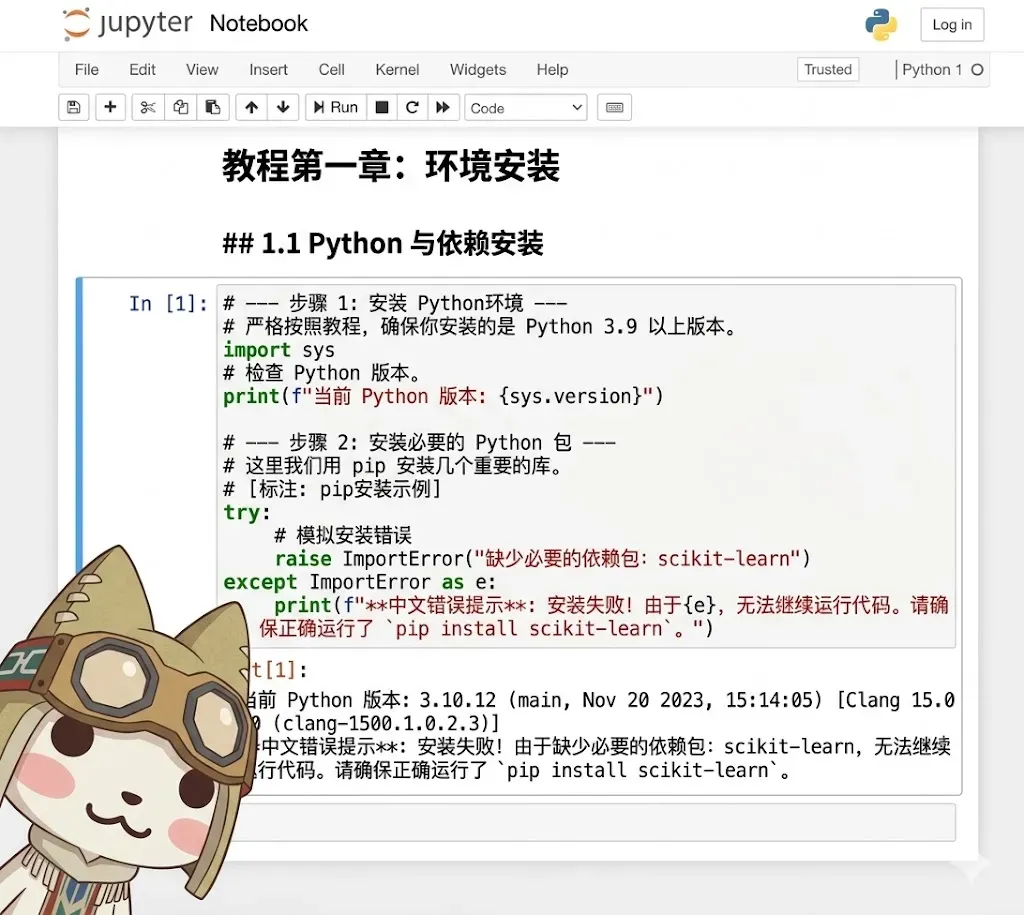Click the print 当前 Python 版本 code line
This screenshot has height=915, width=1024.
(x=443, y=396)
